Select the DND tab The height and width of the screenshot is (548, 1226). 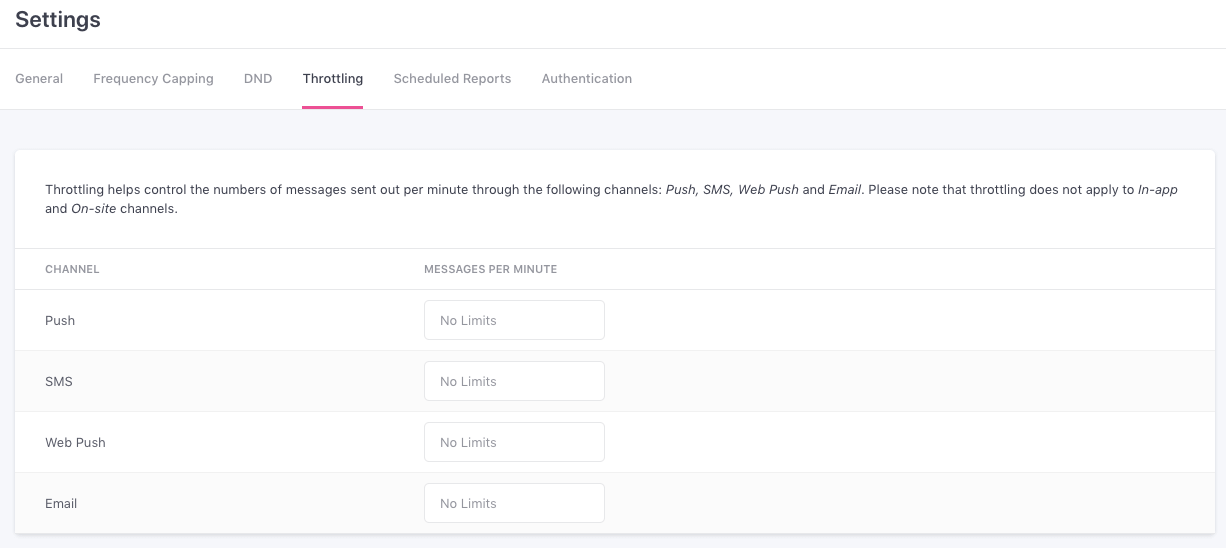258,79
